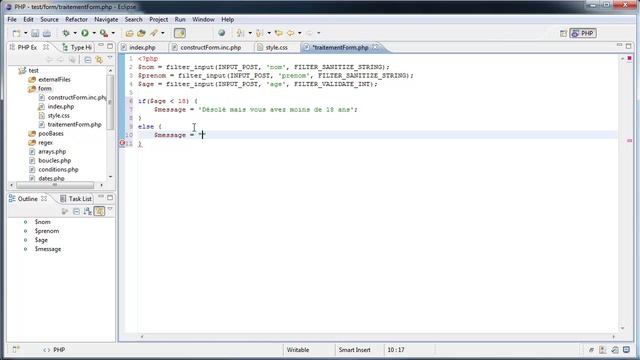Click the Smart Insert status field
Viewport: 640px width, 360px height.
pyautogui.click(x=354, y=350)
